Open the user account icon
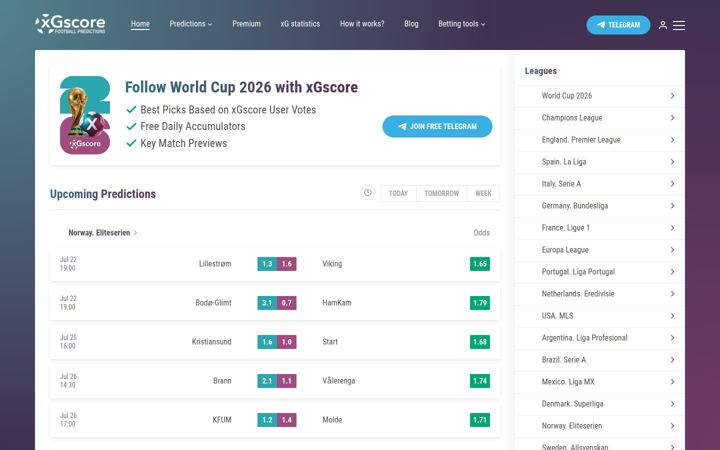Screen dimensions: 720x450 click(x=663, y=25)
